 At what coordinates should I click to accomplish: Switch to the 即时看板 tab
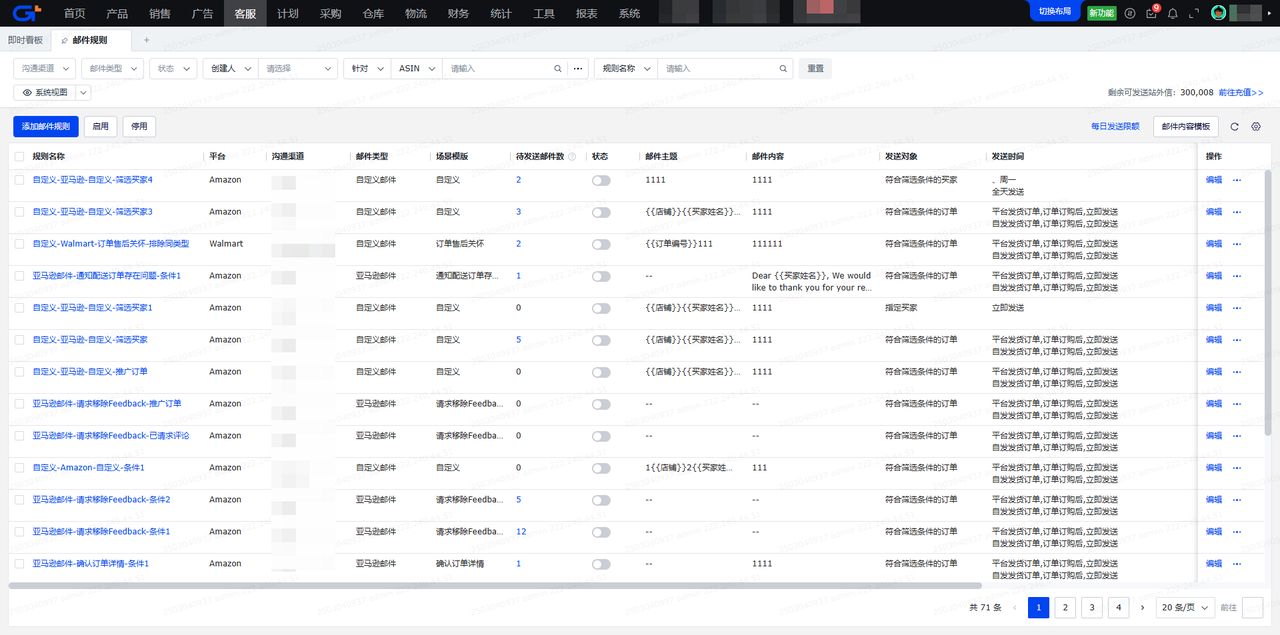tap(25, 40)
